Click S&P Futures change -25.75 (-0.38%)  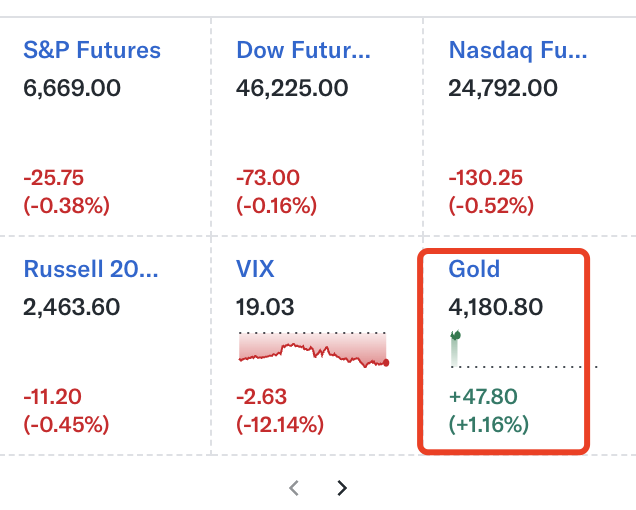66,192
